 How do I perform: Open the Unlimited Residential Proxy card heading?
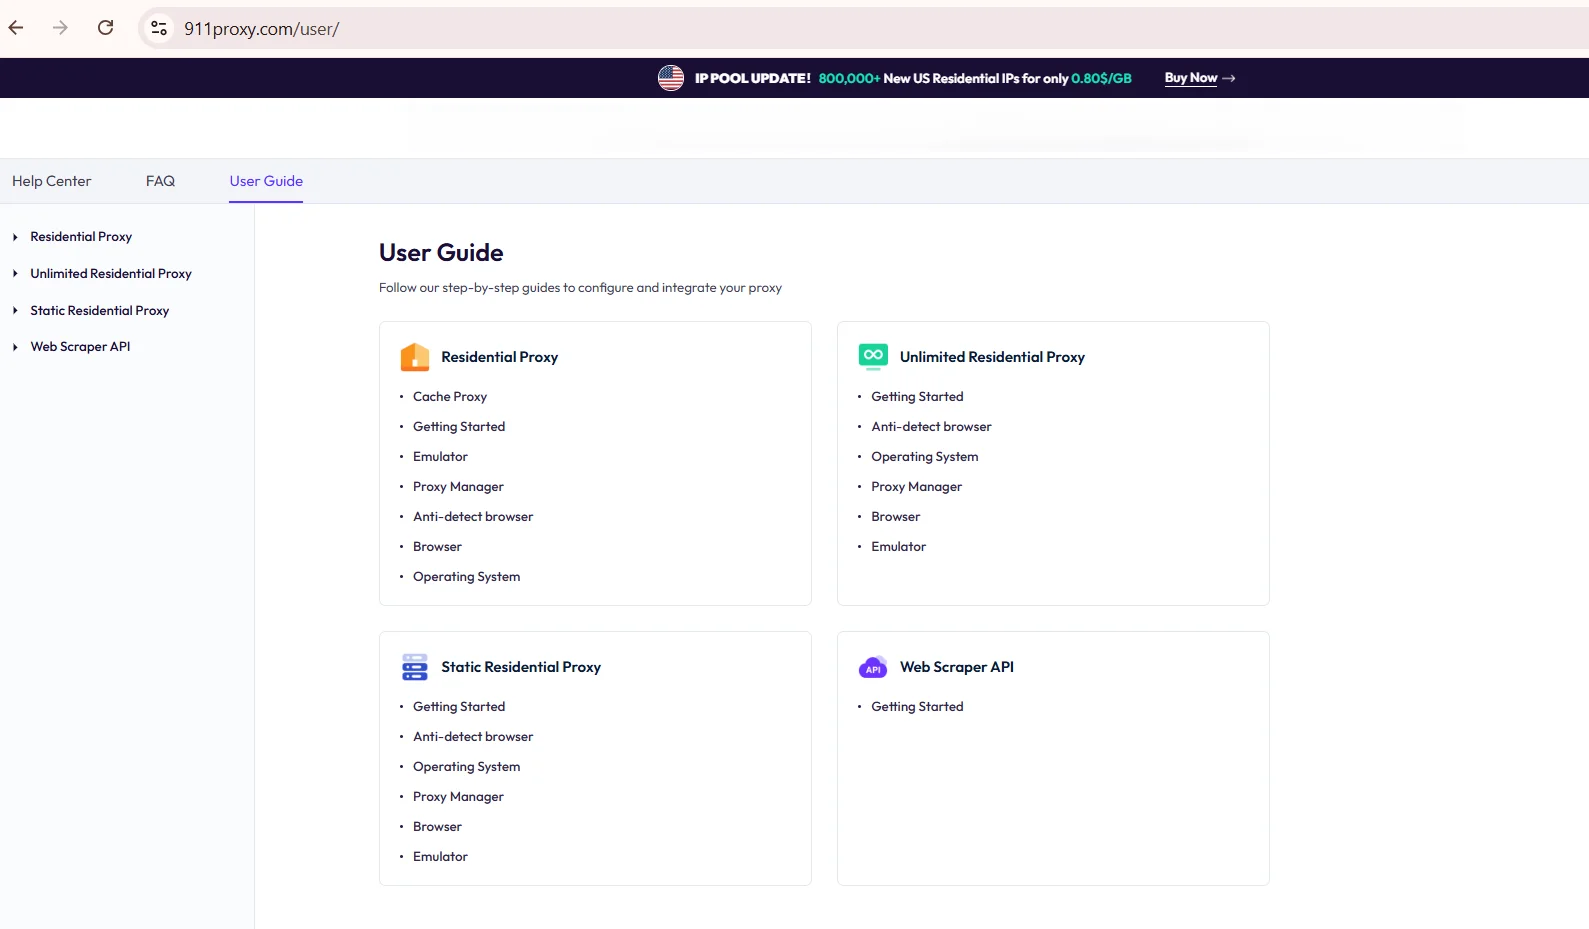[x=992, y=357]
